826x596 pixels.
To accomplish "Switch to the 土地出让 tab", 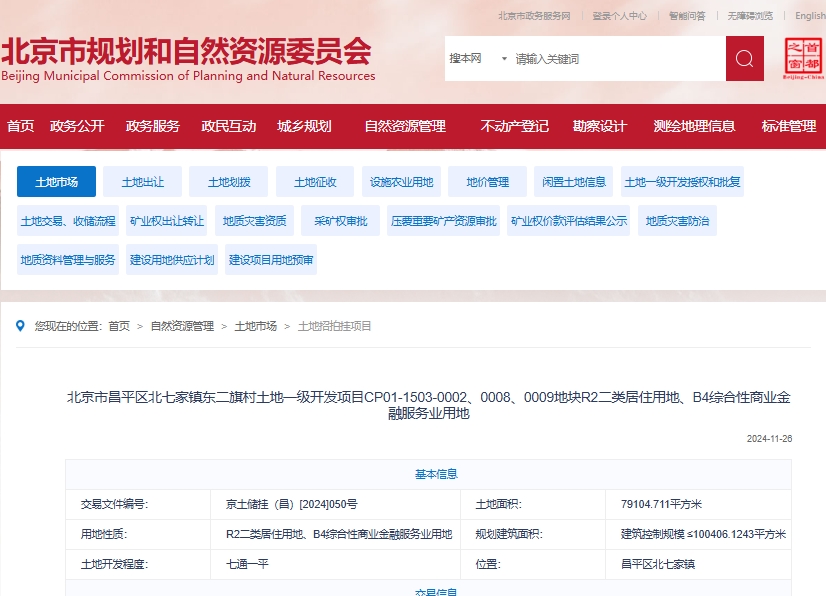I will [143, 182].
